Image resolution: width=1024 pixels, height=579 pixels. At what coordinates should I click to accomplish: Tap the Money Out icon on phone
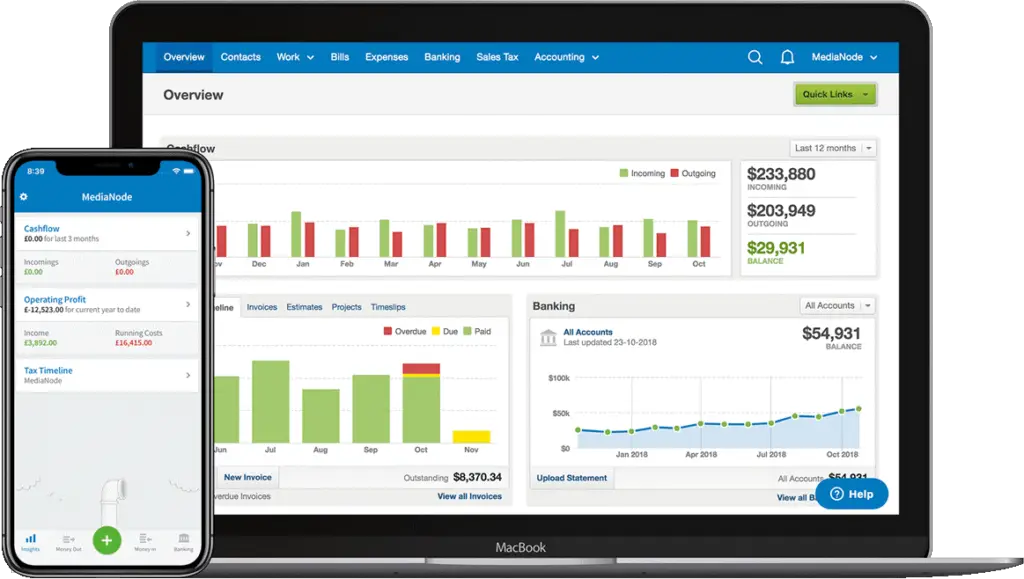[69, 542]
